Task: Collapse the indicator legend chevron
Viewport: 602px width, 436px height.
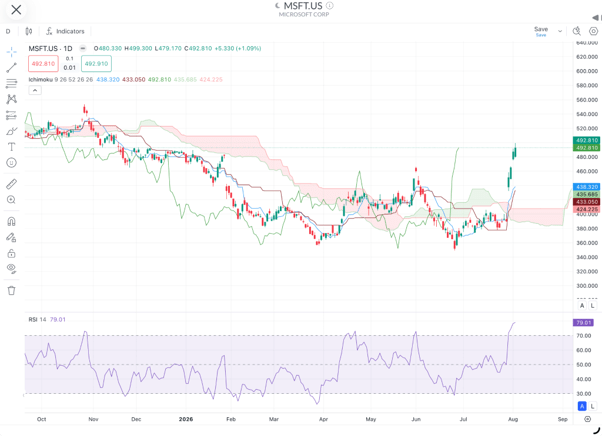Action: coord(35,90)
